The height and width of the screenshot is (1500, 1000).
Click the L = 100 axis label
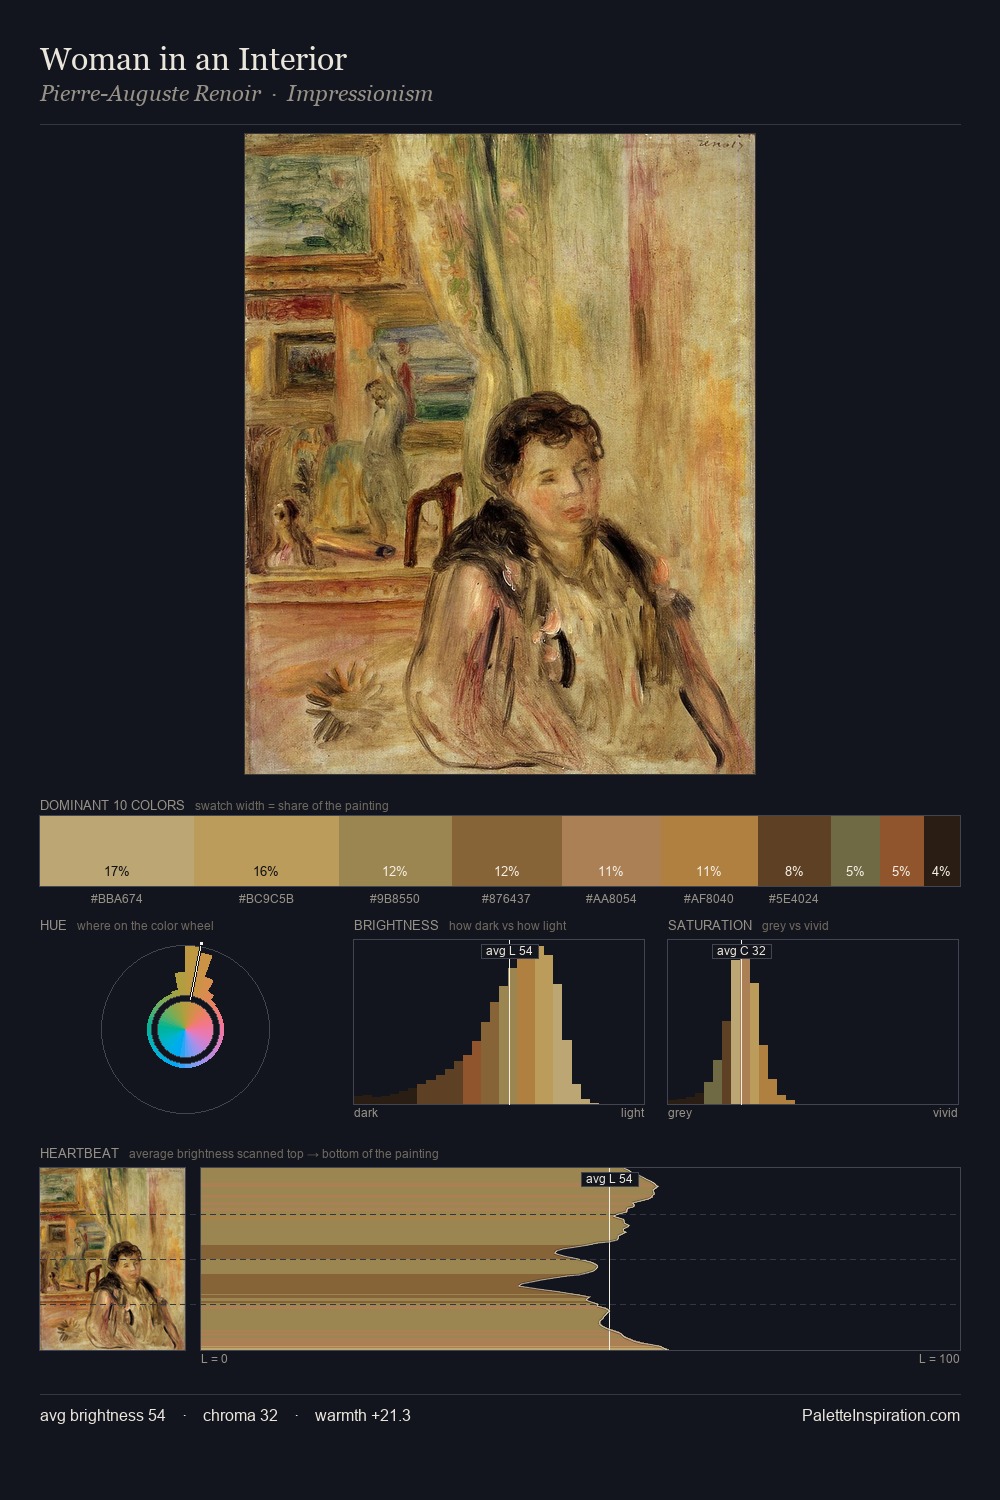(939, 1359)
